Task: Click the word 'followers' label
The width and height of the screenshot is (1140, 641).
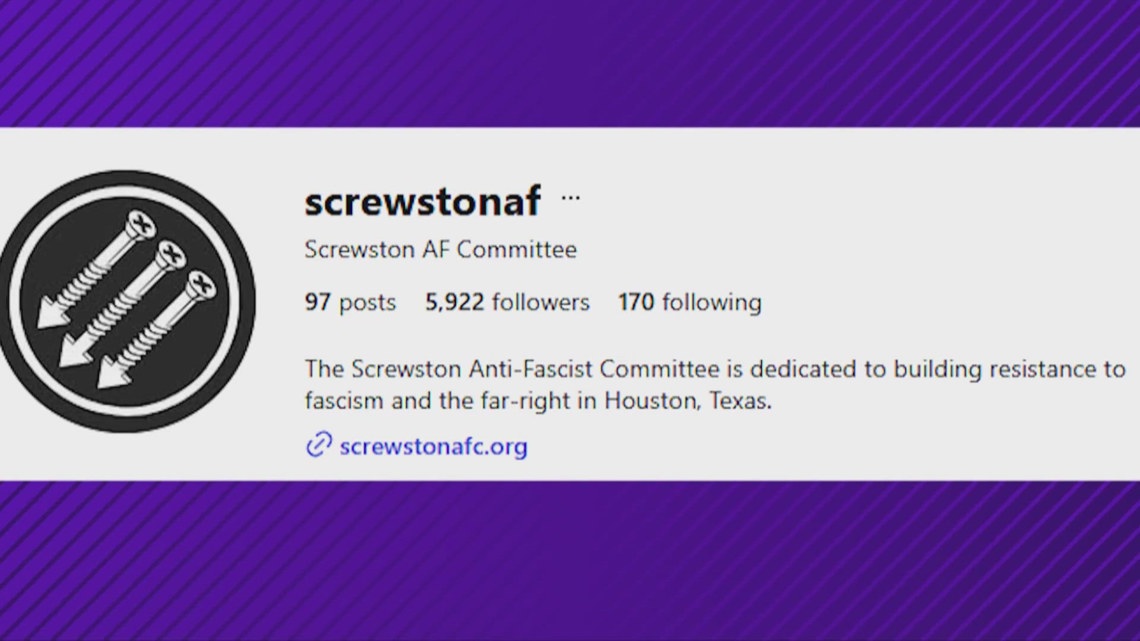Action: click(540, 302)
